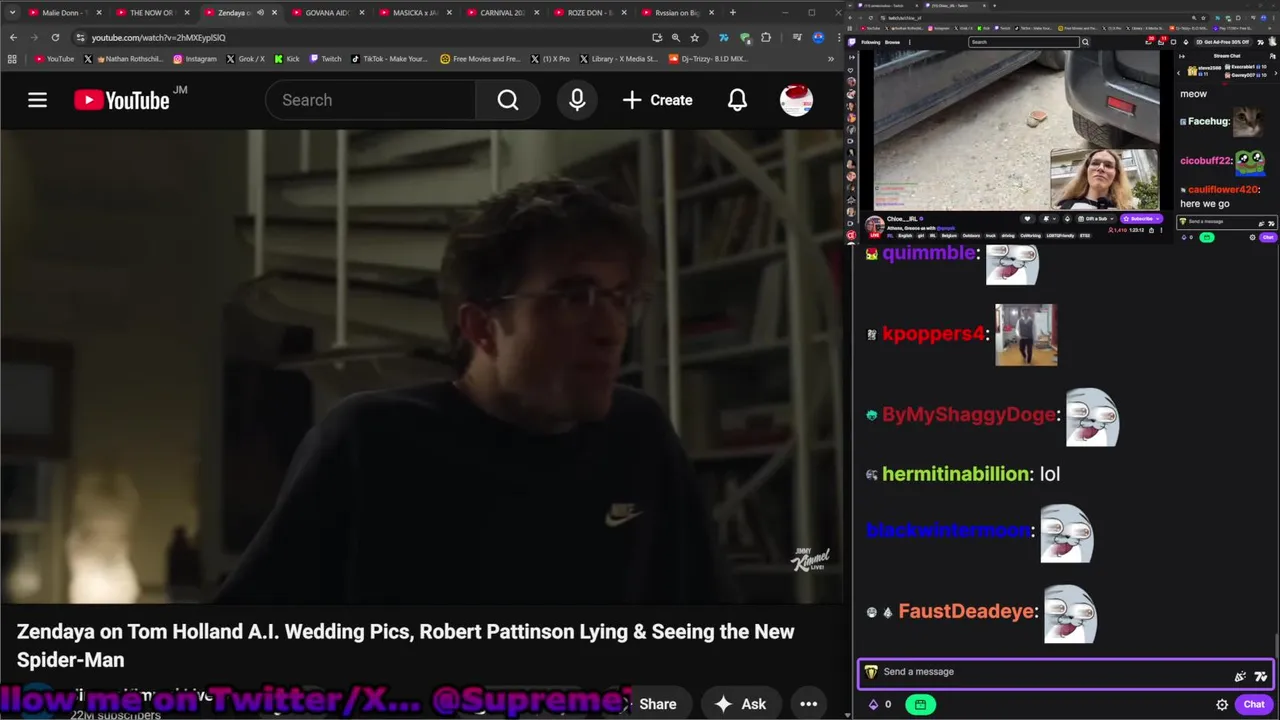Open the Twitch notification bell dropdown under the stream

click(1049, 219)
